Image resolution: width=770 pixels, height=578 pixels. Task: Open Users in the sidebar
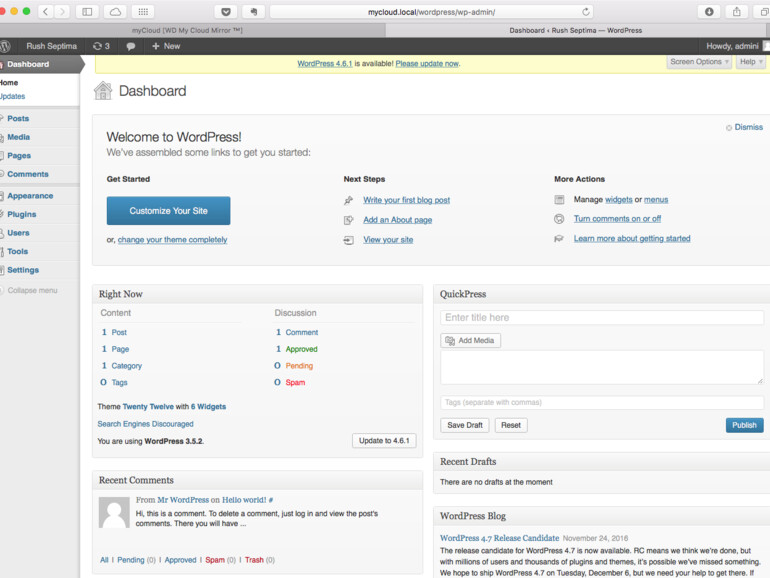click(18, 233)
